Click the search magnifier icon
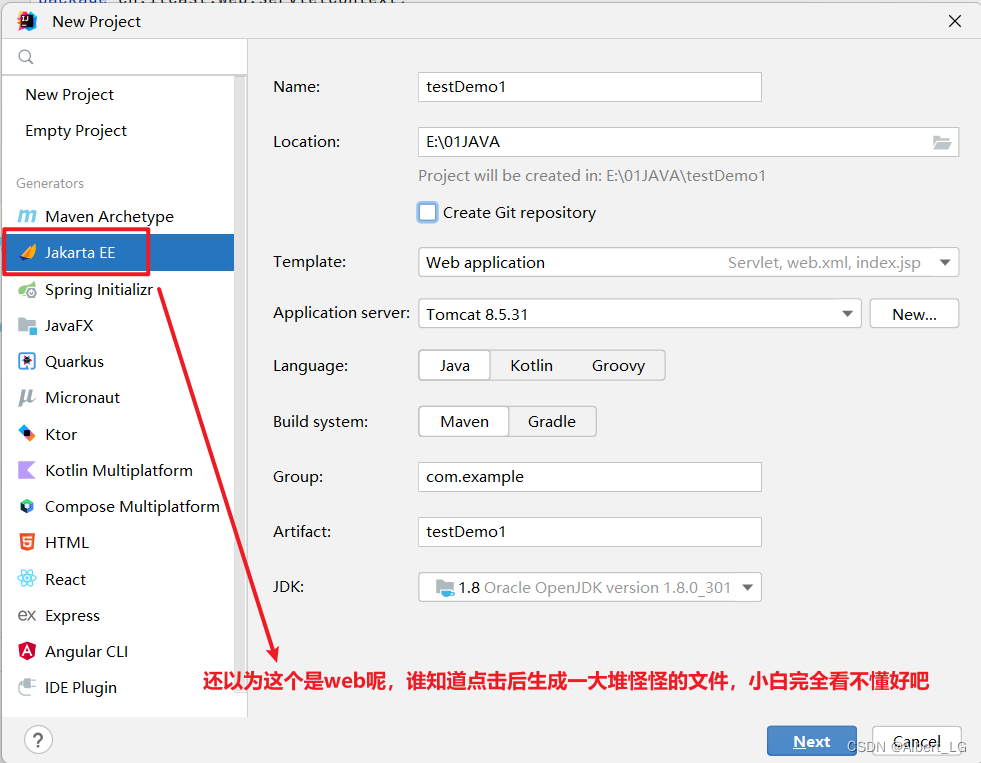This screenshot has height=763, width=981. click(26, 57)
